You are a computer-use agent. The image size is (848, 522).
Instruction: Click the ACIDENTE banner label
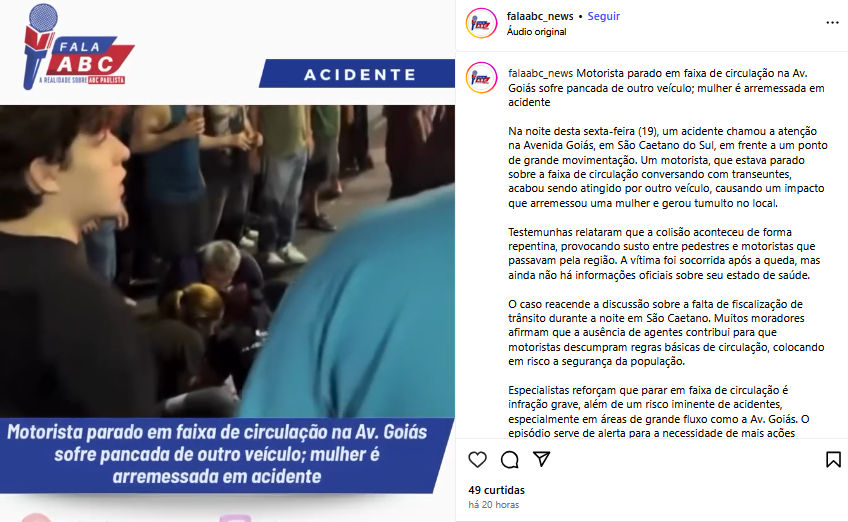[x=359, y=74]
